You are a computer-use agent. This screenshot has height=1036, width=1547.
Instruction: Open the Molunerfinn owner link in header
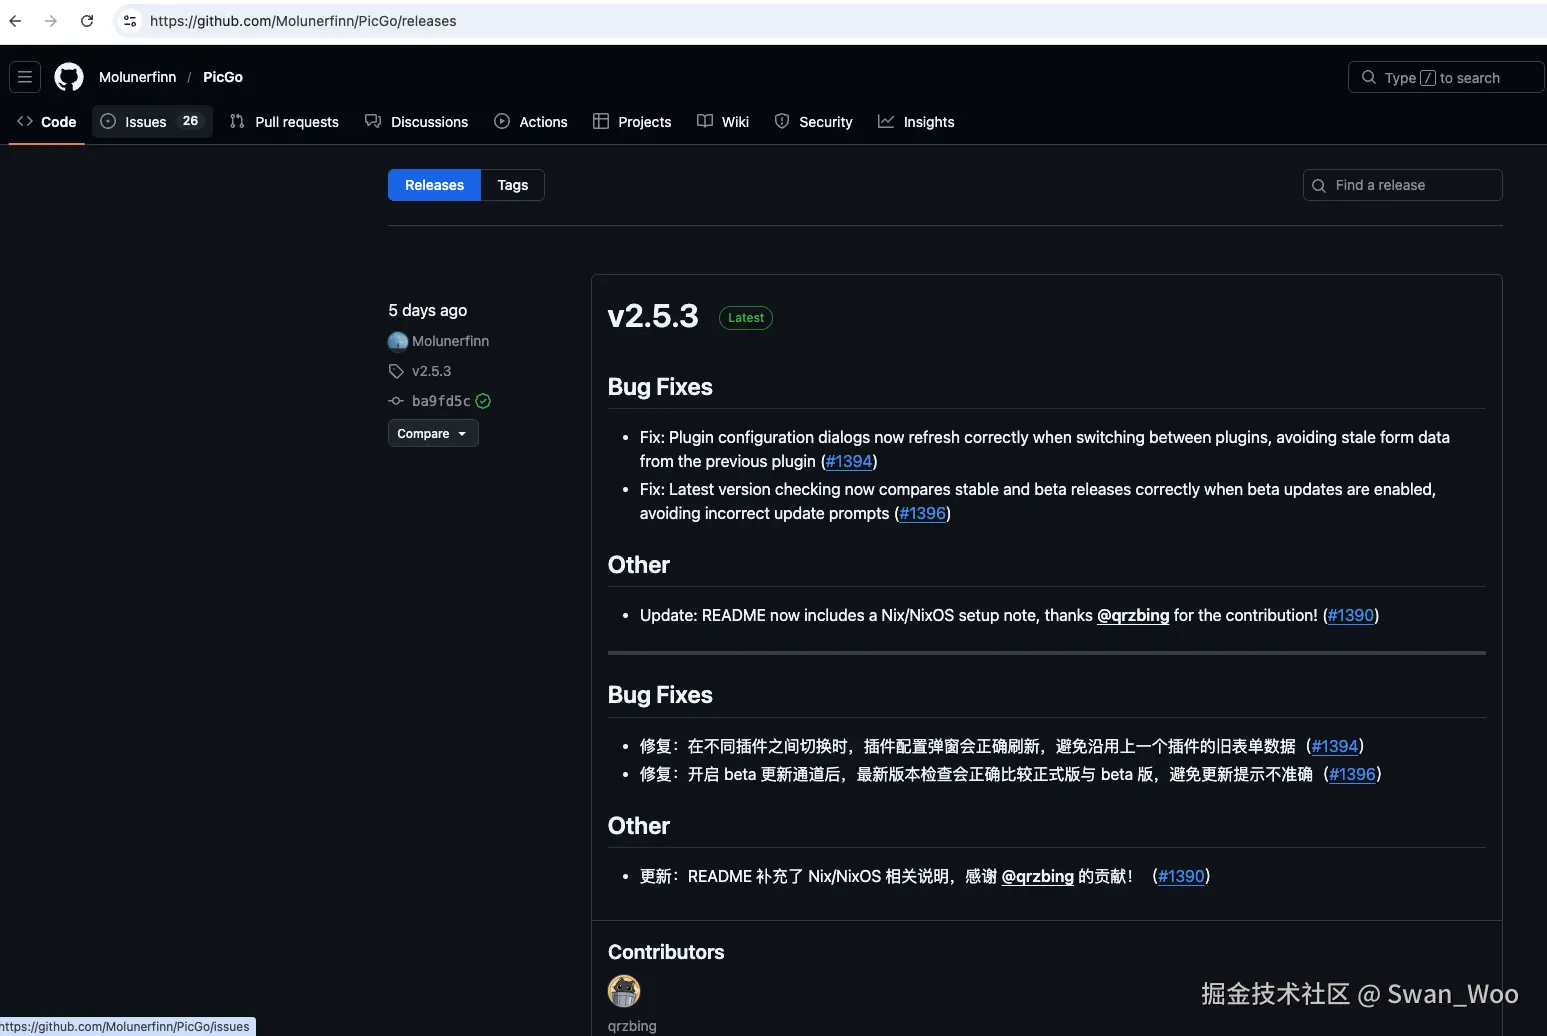click(137, 77)
